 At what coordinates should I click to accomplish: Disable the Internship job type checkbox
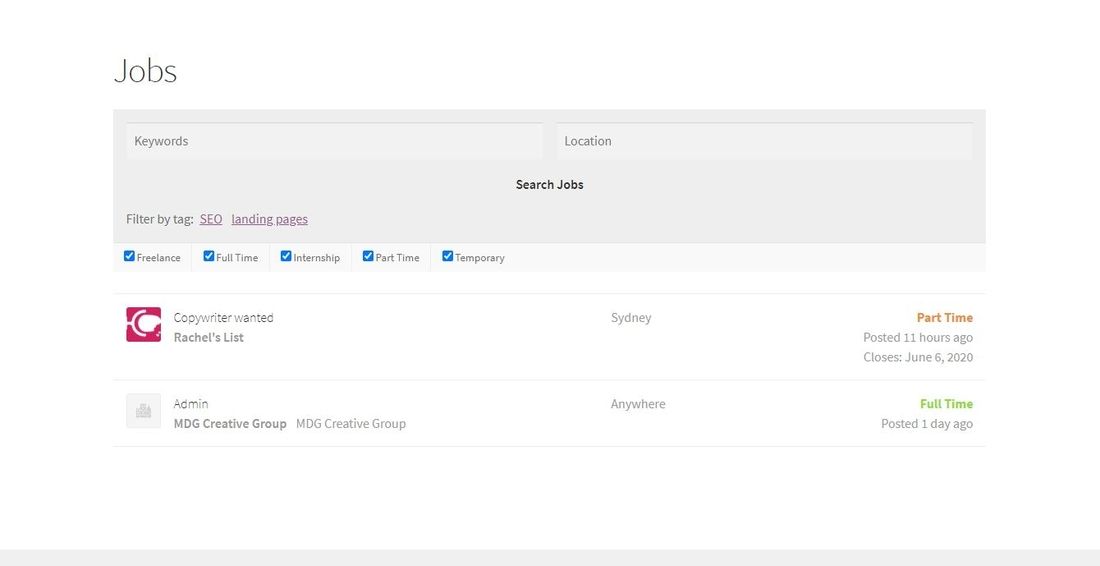coord(286,256)
